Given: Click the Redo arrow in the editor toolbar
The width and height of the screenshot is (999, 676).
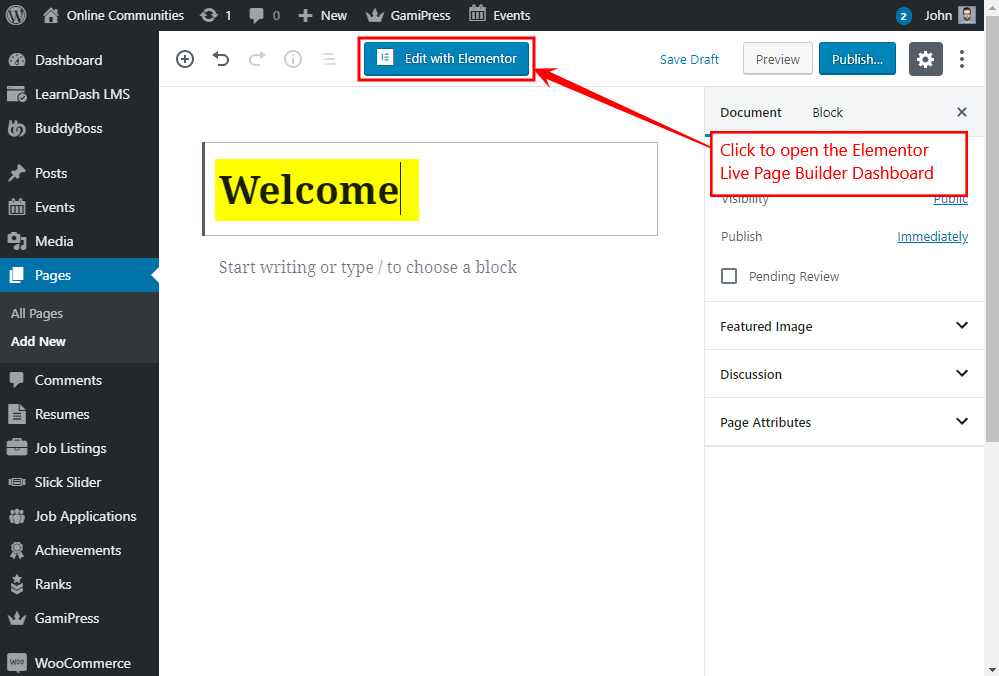Looking at the screenshot, I should [256, 59].
